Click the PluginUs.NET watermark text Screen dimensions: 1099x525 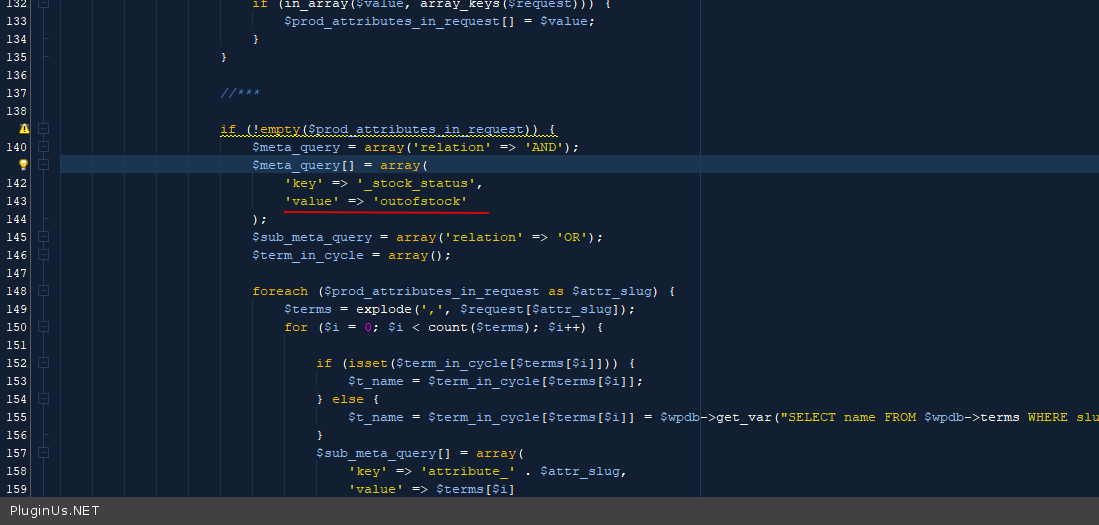click(54, 511)
